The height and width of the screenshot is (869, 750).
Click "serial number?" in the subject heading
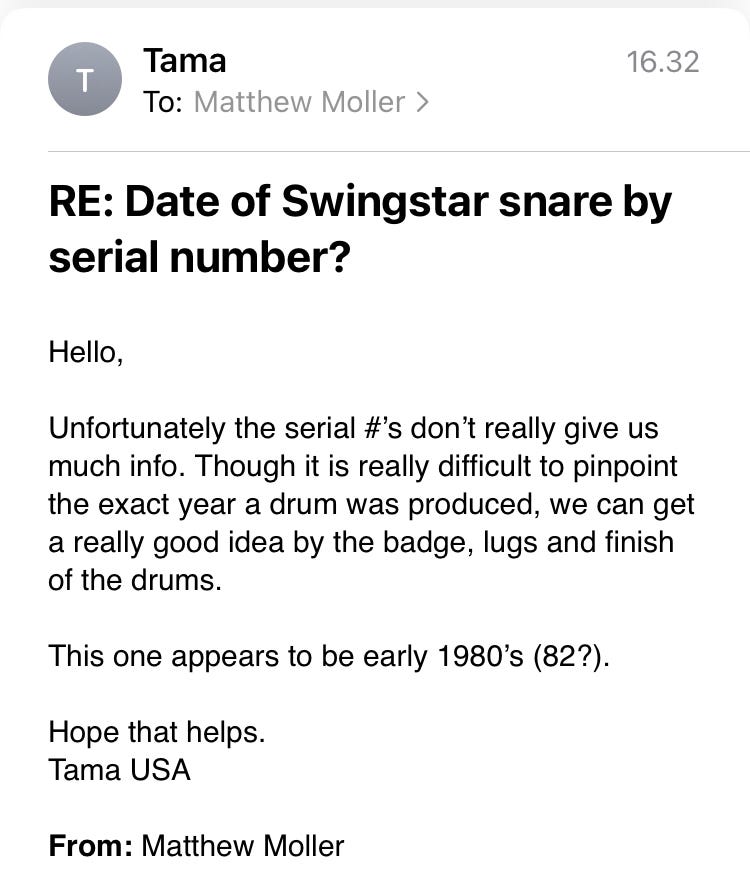click(x=200, y=257)
